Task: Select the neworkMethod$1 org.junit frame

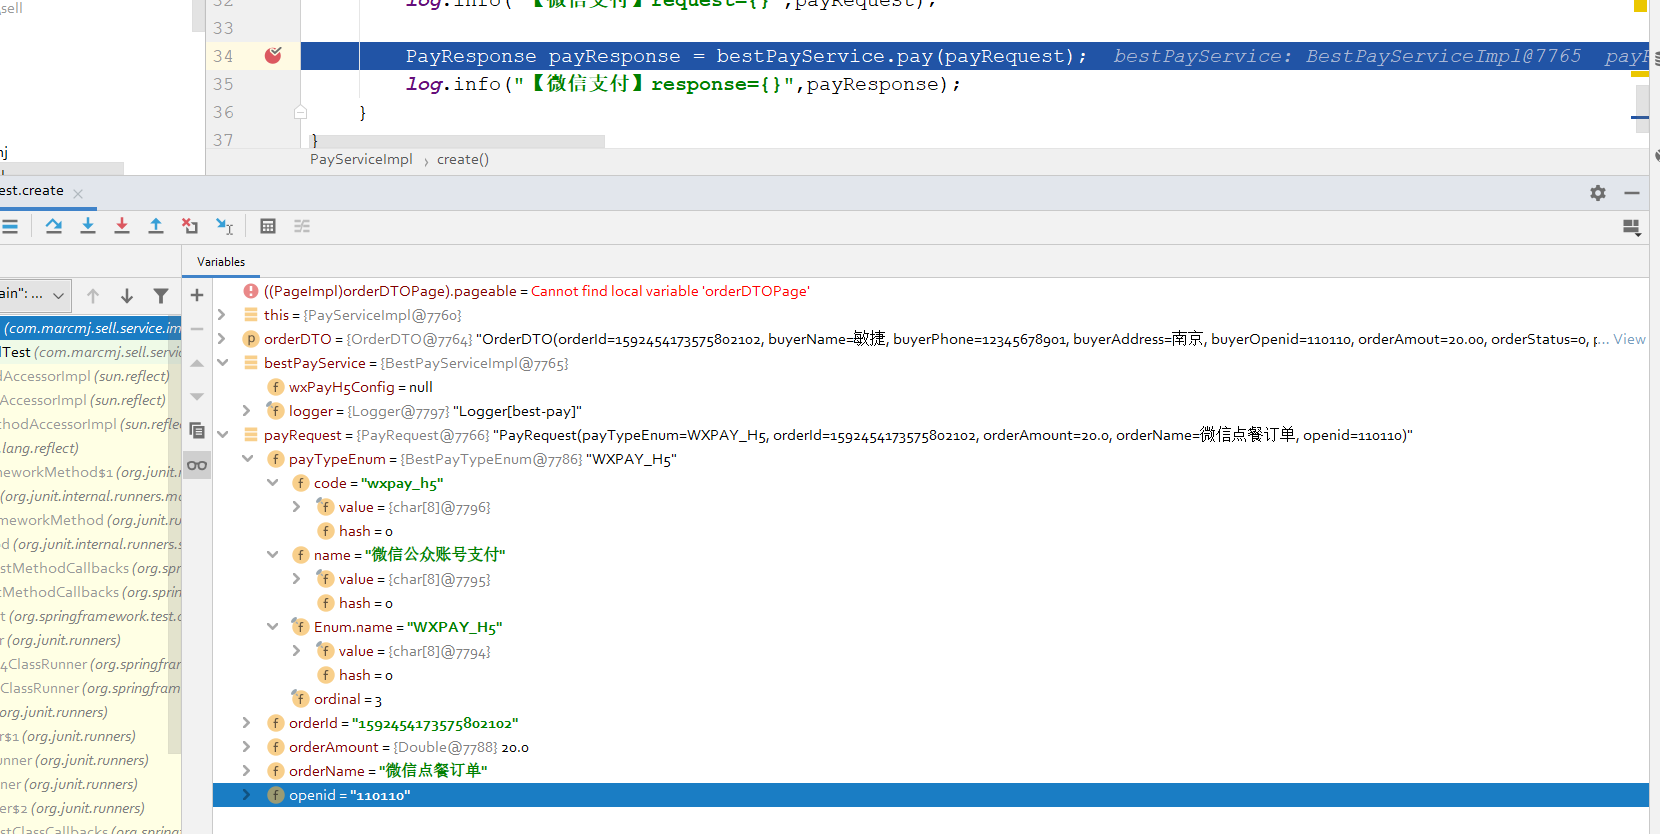Action: pos(90,472)
